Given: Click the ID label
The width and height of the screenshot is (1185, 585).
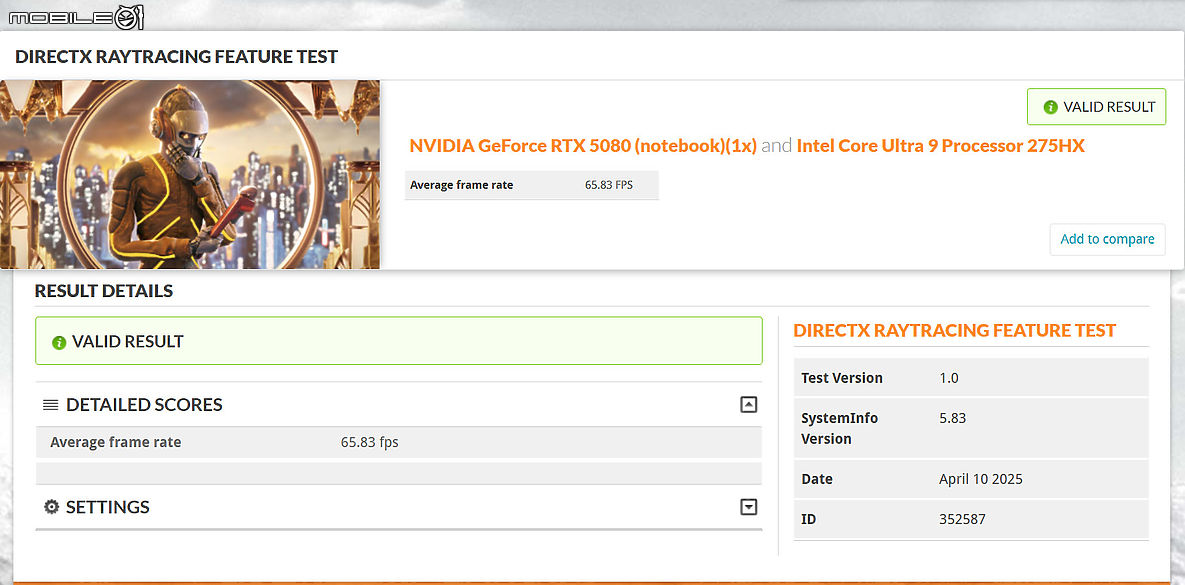Looking at the screenshot, I should coord(808,519).
